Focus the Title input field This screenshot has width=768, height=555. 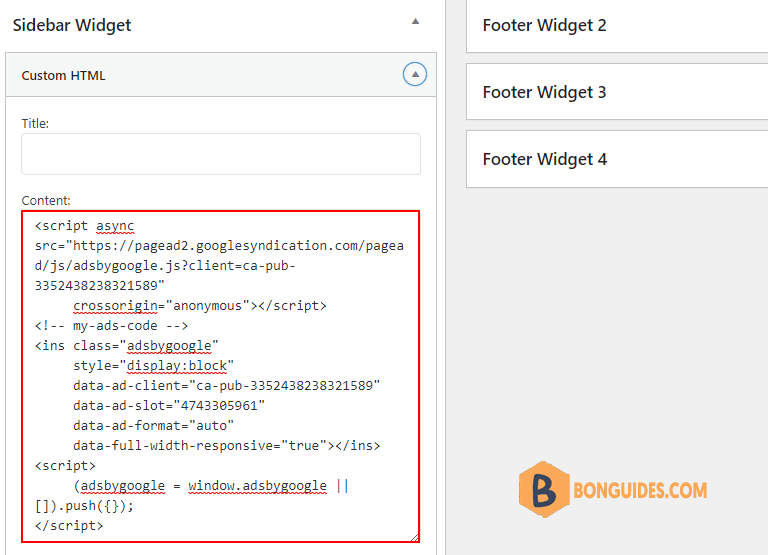(221, 154)
